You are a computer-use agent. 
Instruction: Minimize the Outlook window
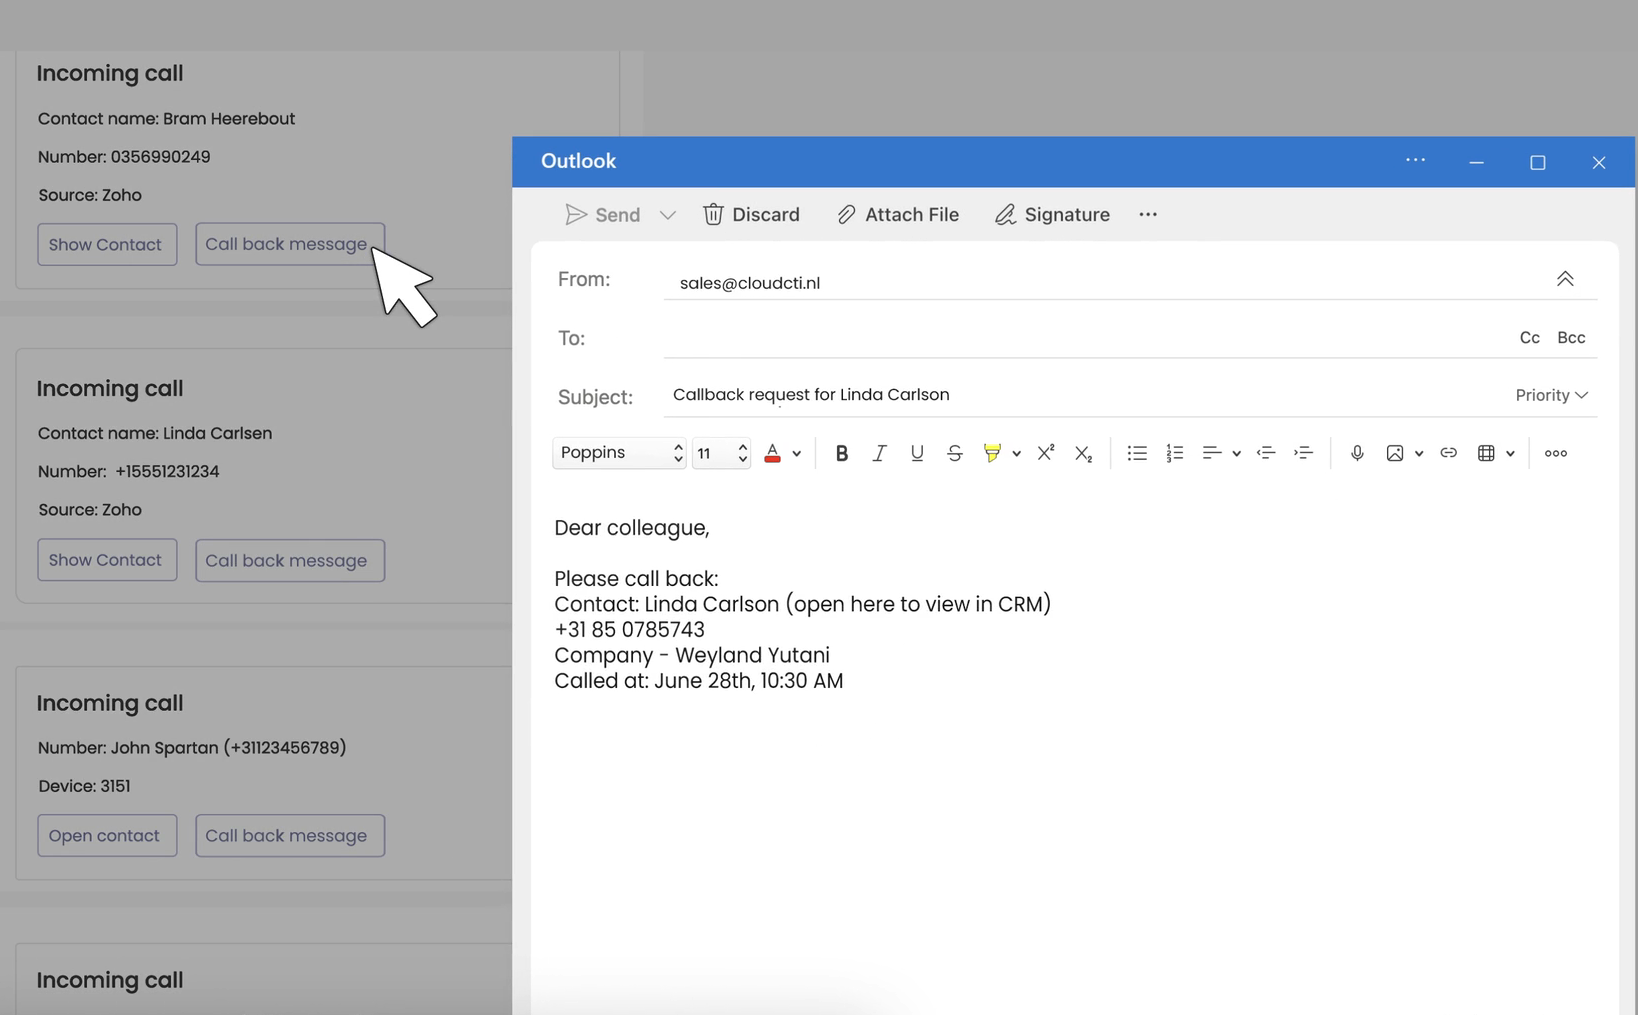[1476, 162]
